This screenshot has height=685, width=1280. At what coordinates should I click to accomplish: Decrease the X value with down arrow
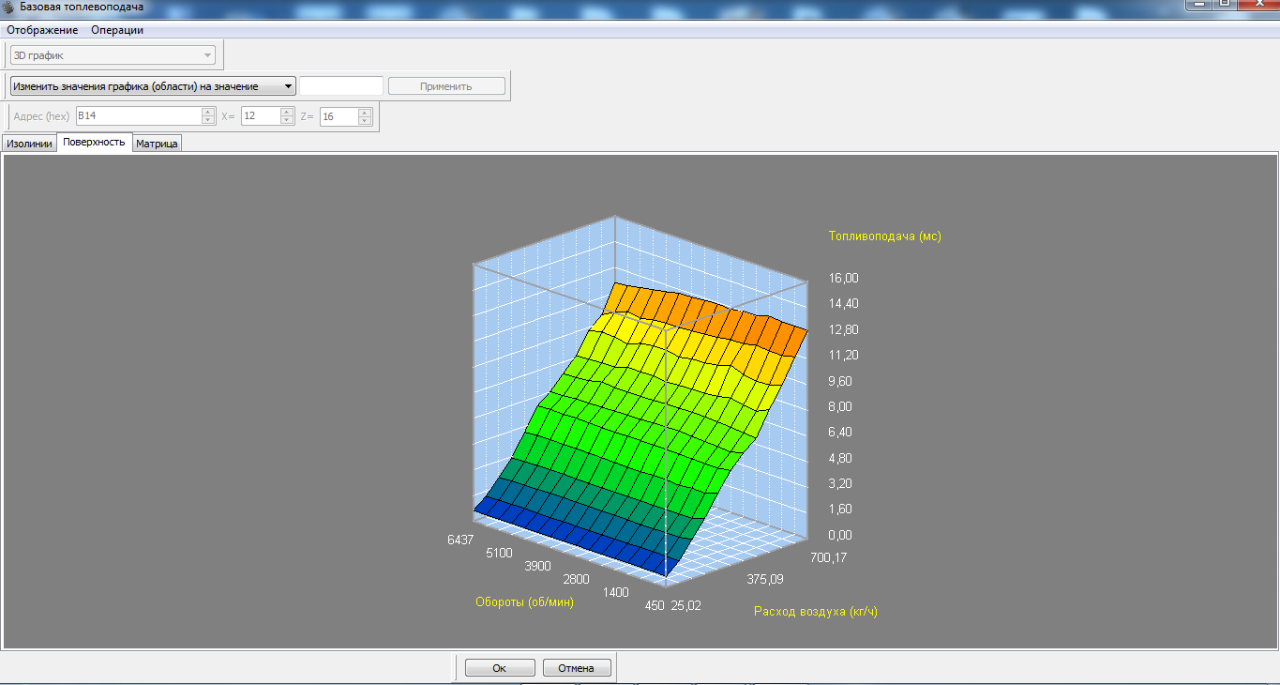pyautogui.click(x=287, y=121)
